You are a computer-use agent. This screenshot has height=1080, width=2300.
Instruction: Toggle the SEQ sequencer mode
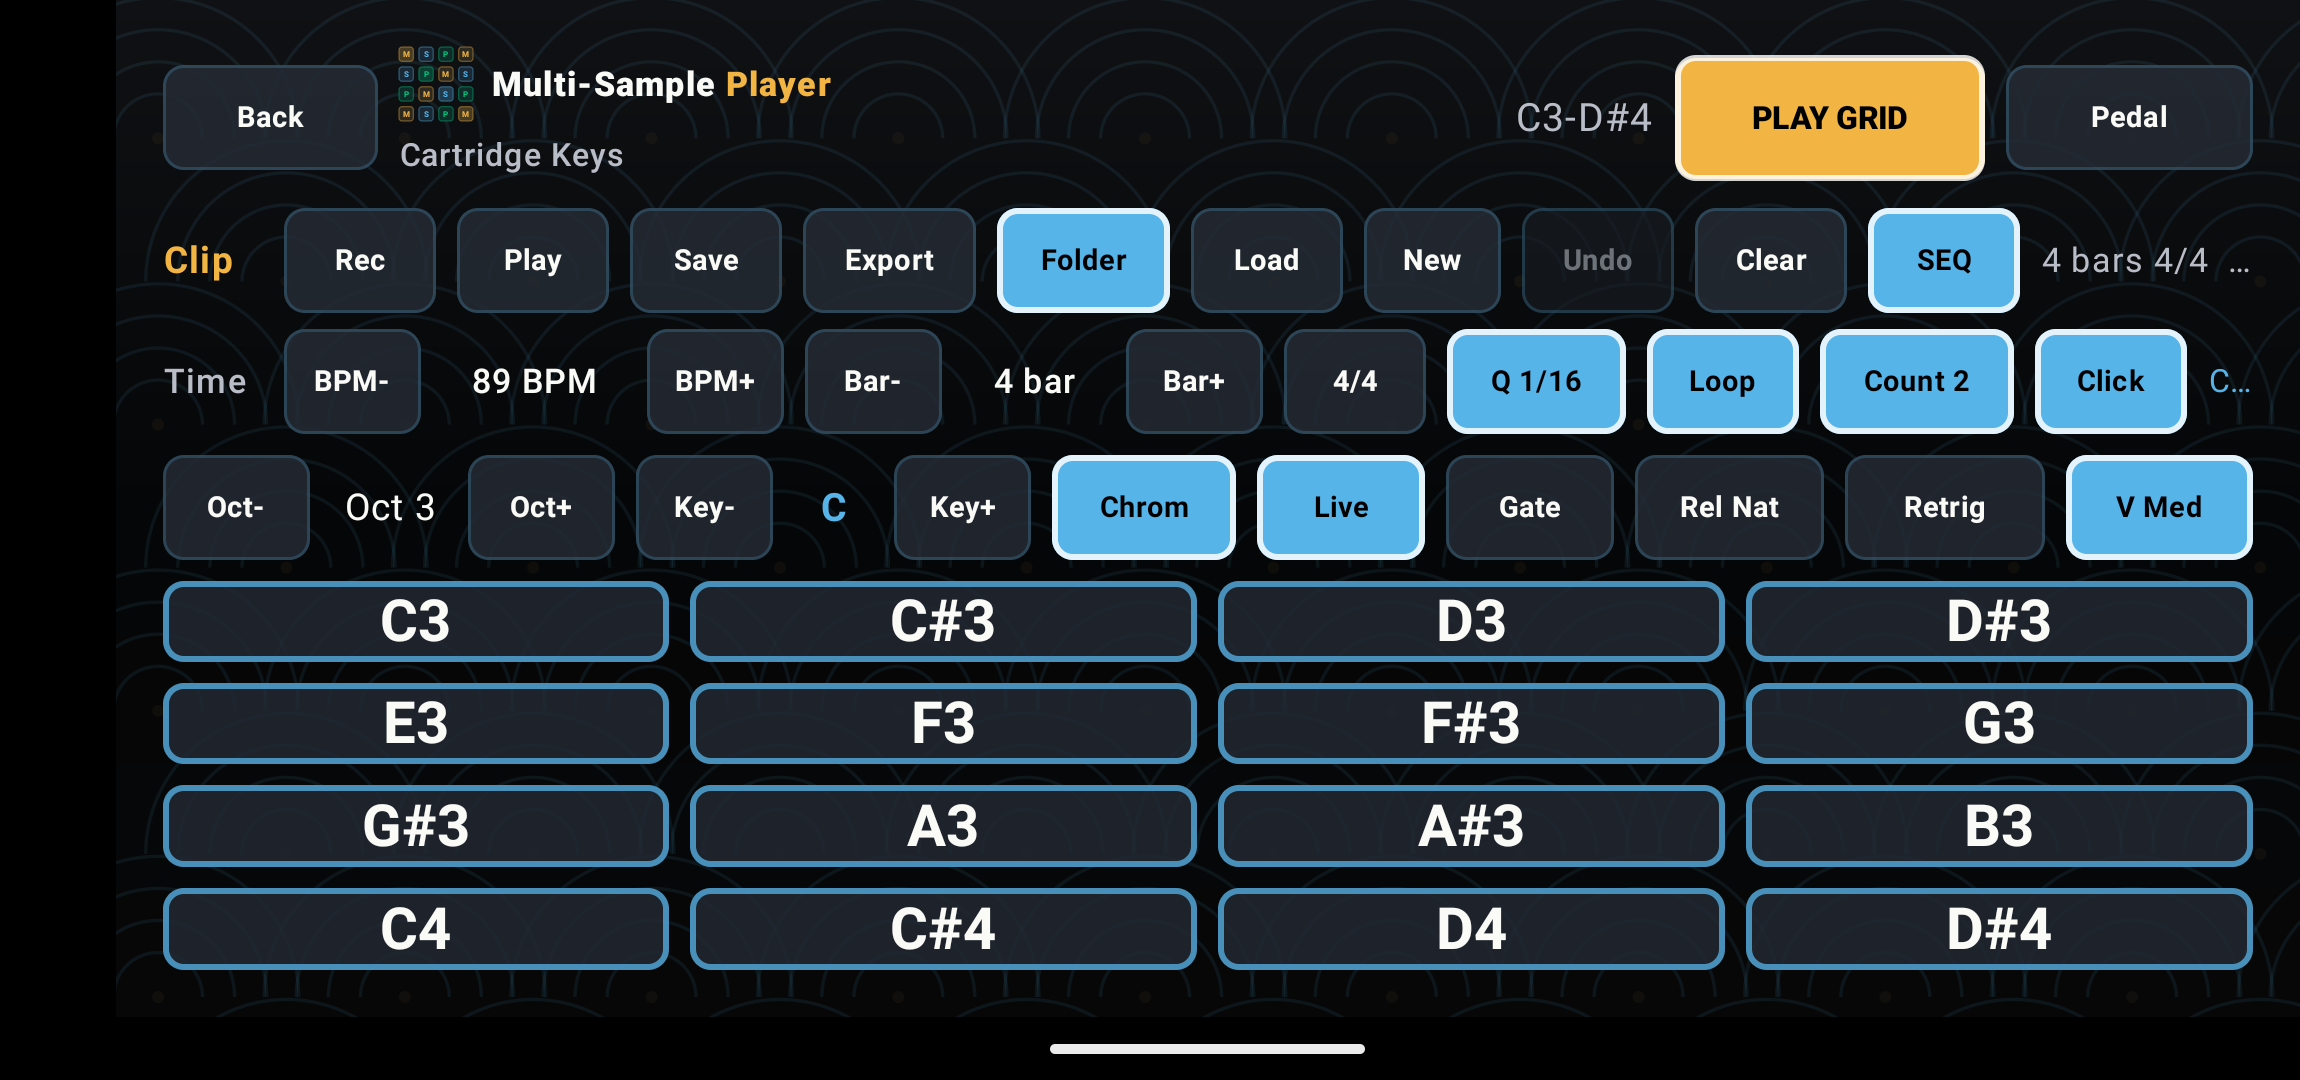pyautogui.click(x=1944, y=260)
